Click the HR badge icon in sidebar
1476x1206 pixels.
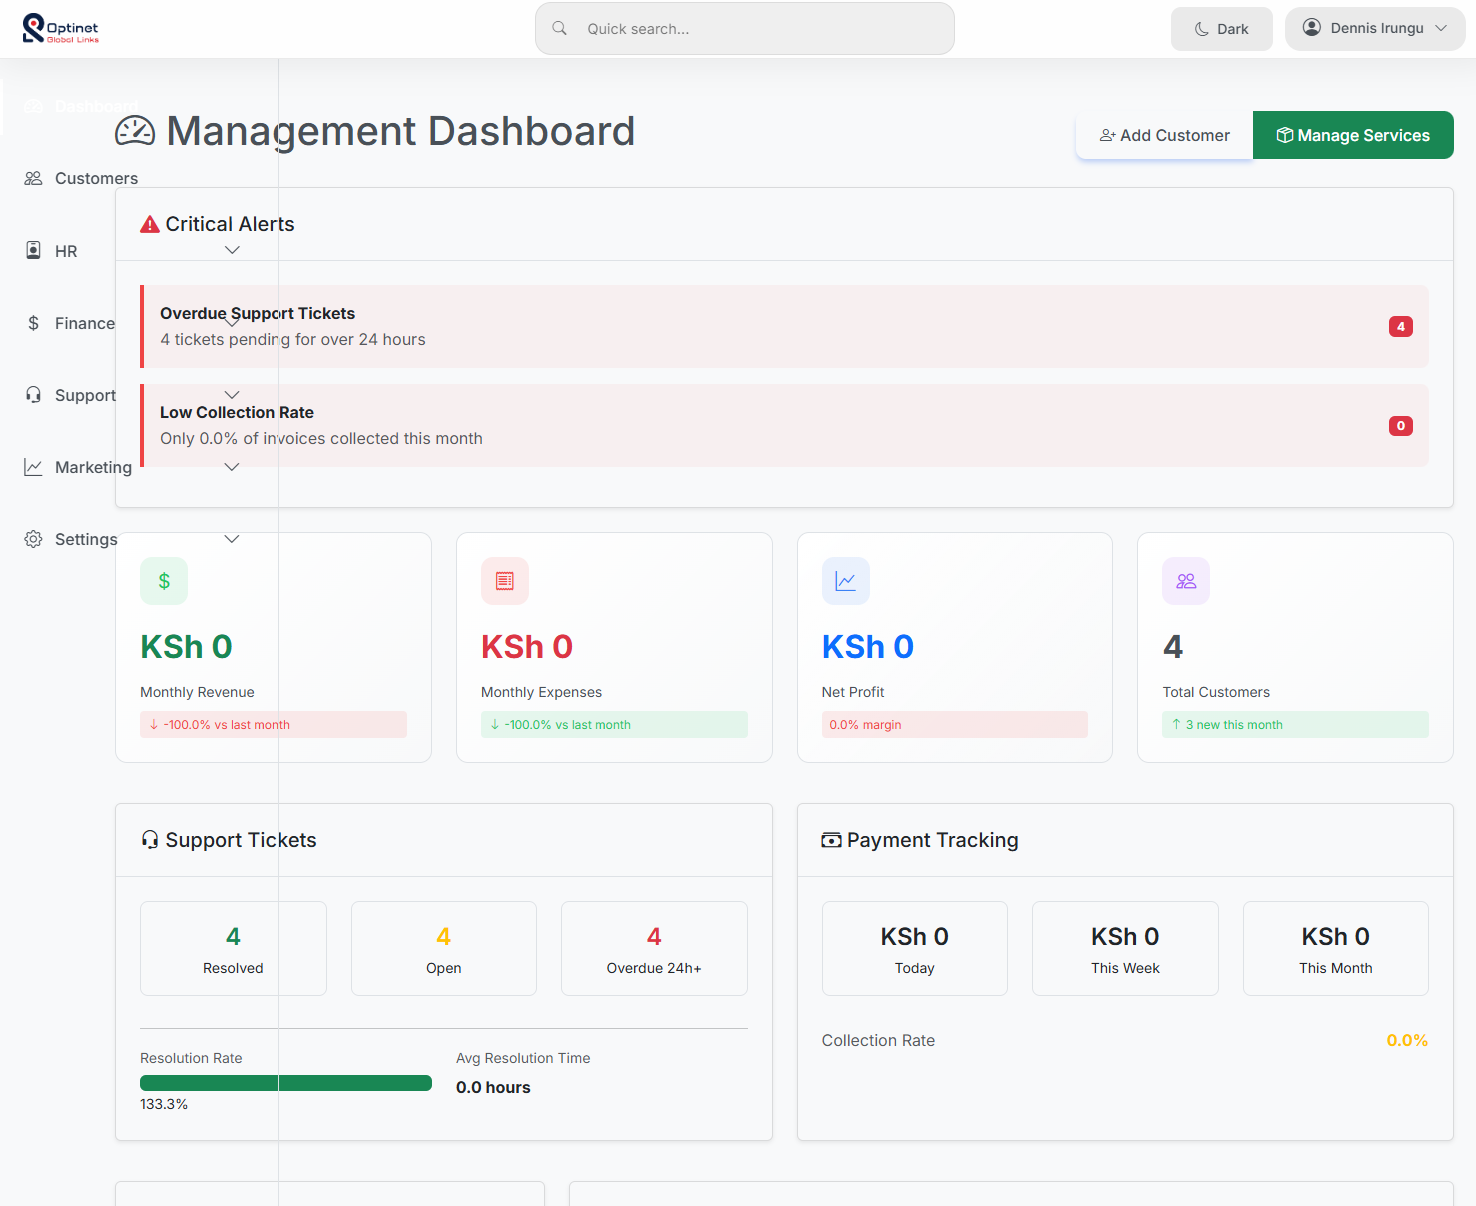click(x=33, y=250)
